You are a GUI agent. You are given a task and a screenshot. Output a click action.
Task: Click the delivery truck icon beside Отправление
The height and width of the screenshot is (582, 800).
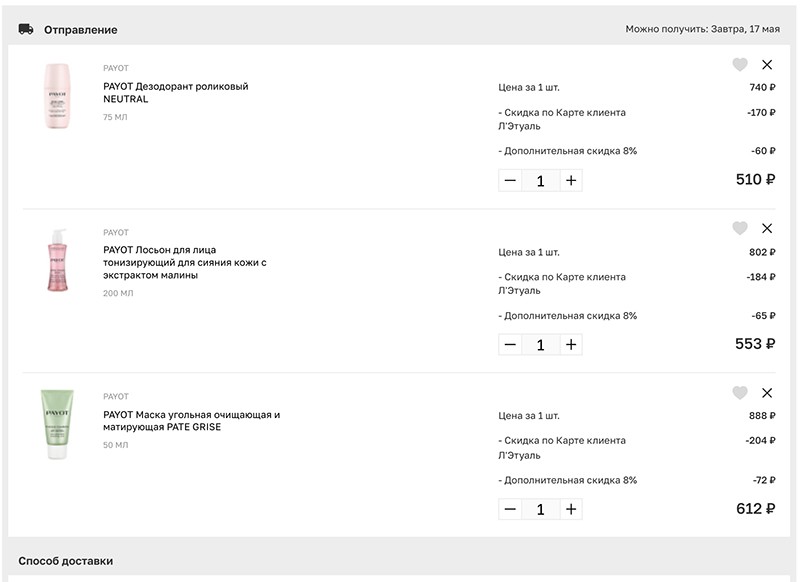tap(26, 30)
